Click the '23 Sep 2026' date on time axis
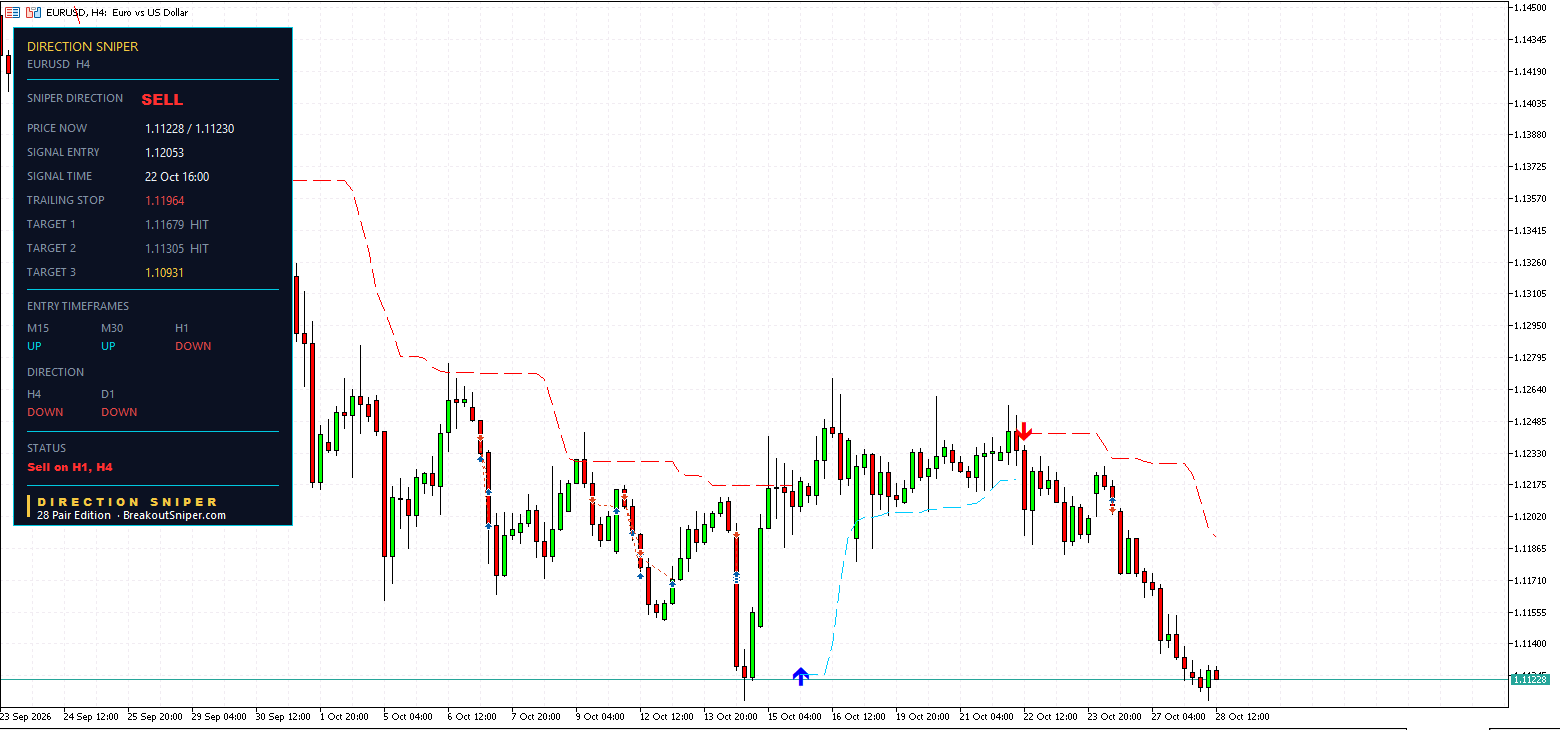 26,717
